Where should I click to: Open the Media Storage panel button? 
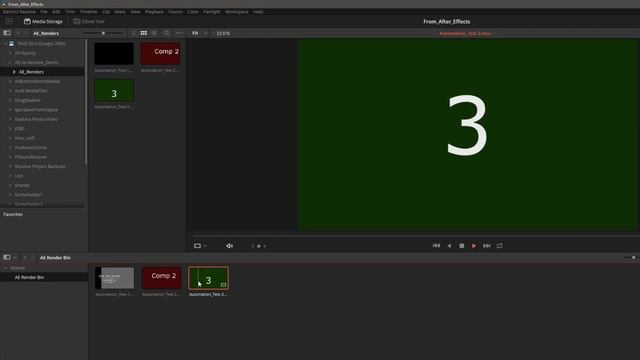pyautogui.click(x=43, y=21)
